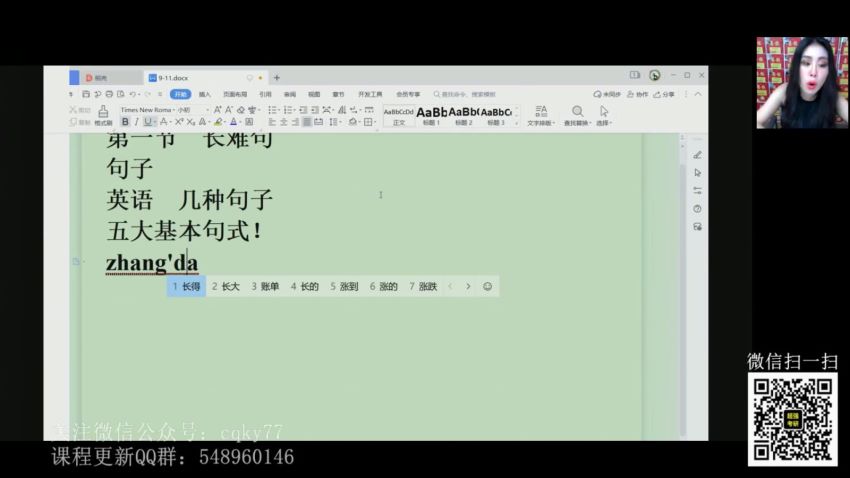Open print preview from quick toolbar
Image resolution: width=850 pixels, height=478 pixels.
pos(120,94)
